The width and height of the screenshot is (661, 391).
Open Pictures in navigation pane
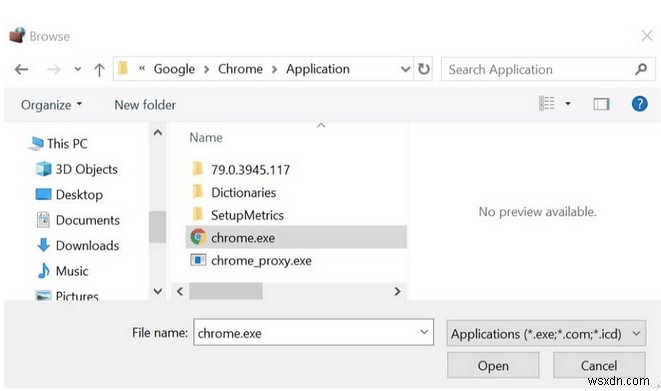[67, 295]
